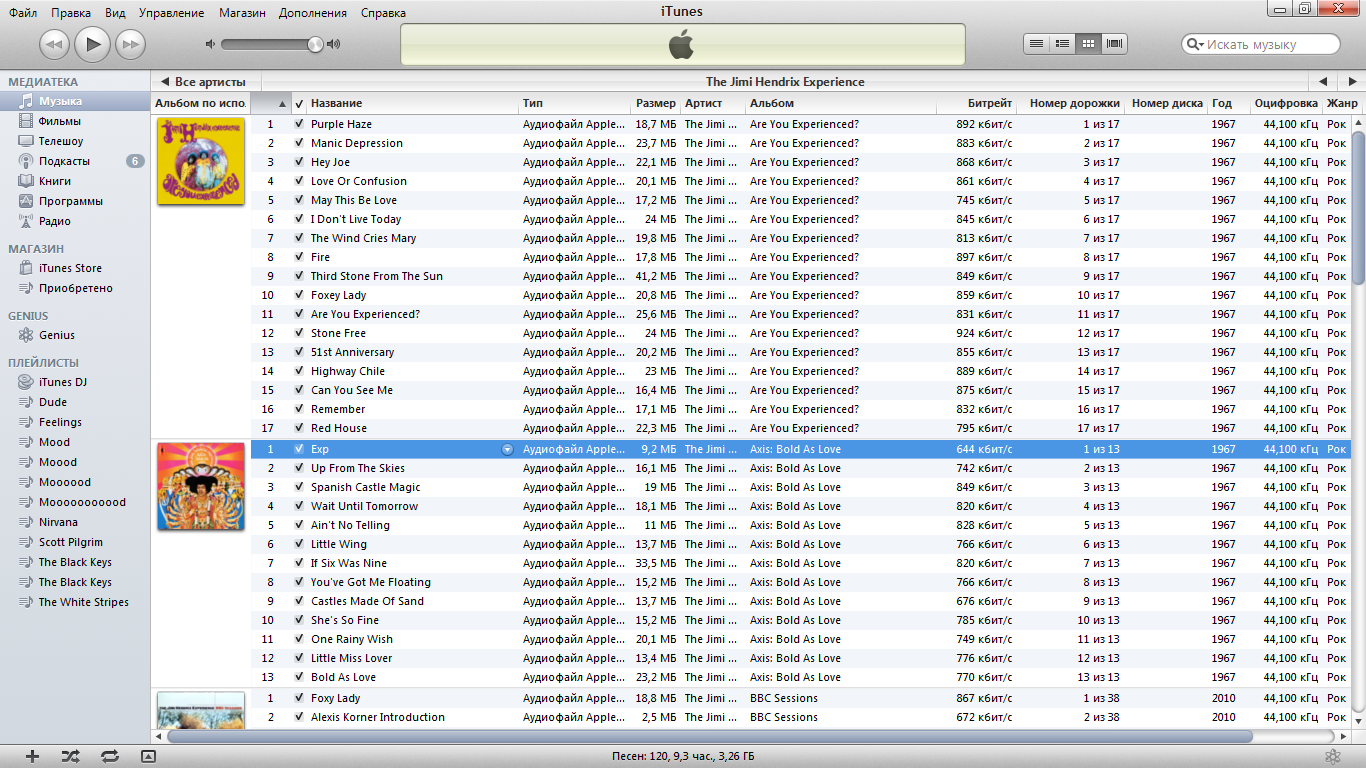The image size is (1366, 768).
Task: Adjust the volume slider knob
Action: point(316,44)
